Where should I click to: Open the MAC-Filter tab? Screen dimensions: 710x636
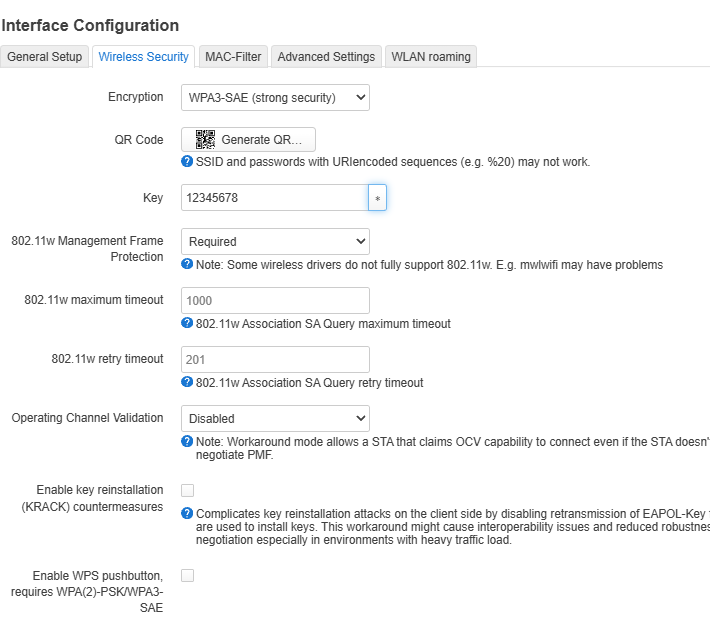[233, 57]
